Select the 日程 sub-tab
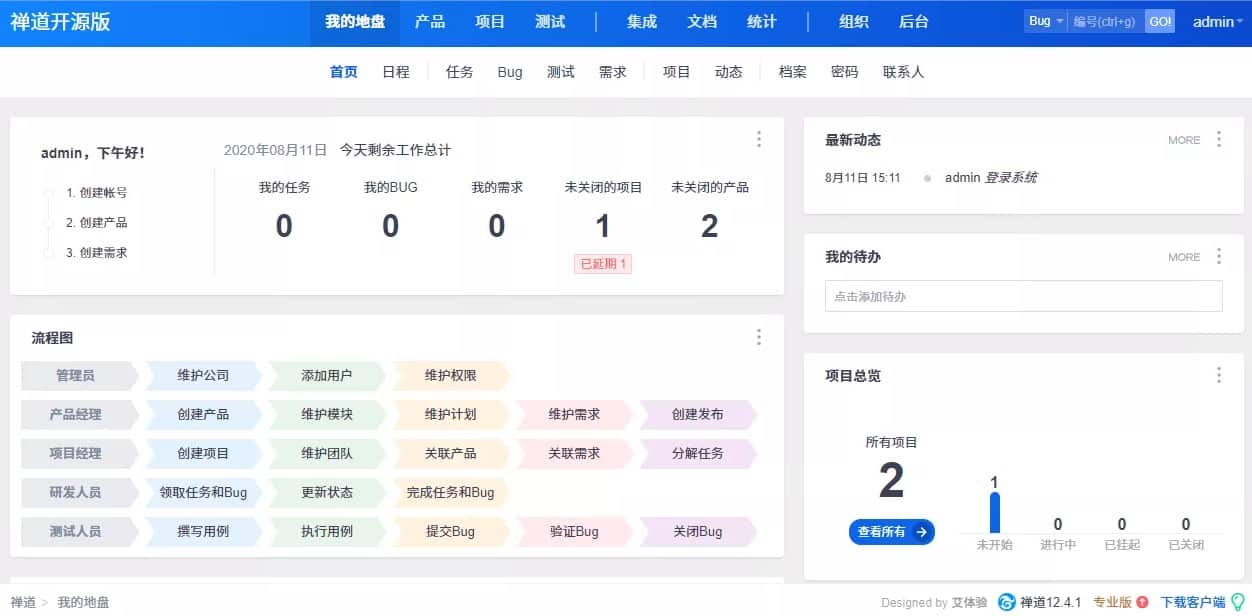1252x616 pixels. (x=396, y=72)
